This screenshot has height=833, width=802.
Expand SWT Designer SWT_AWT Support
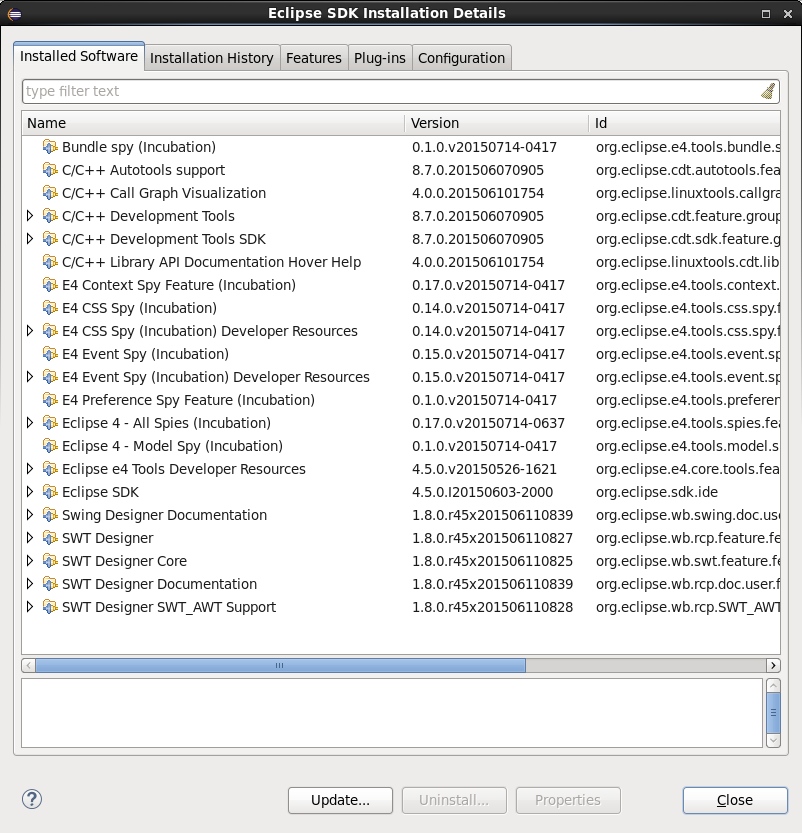(30, 607)
